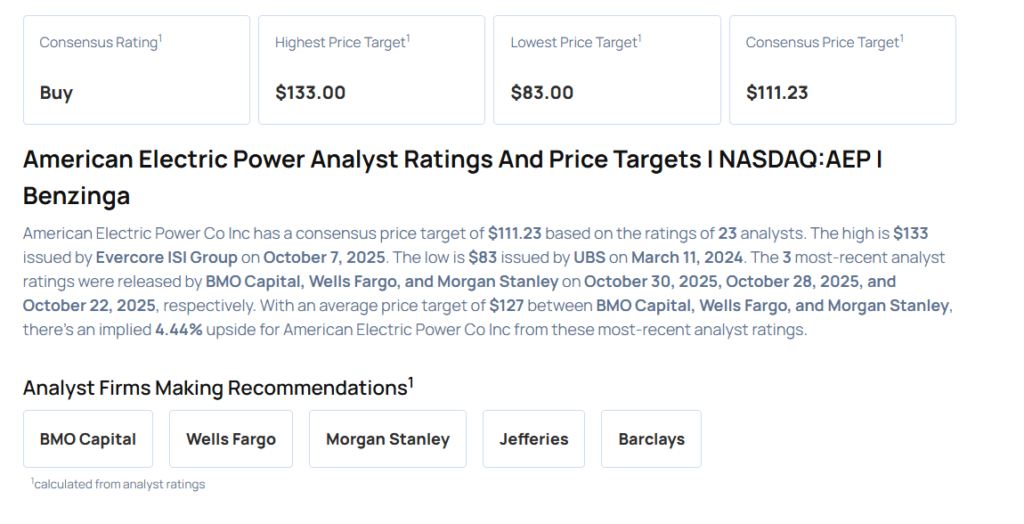Click the "Analyst Firms Making Recommendations" heading
This screenshot has width=1024, height=524.
[x=215, y=388]
